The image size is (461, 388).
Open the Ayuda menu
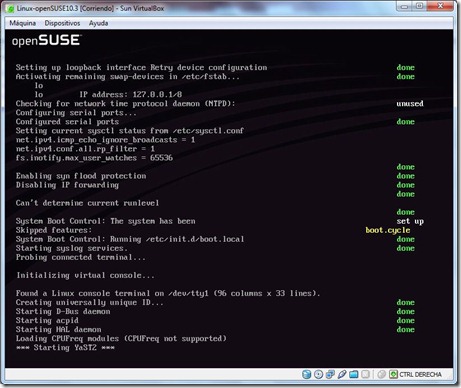98,23
